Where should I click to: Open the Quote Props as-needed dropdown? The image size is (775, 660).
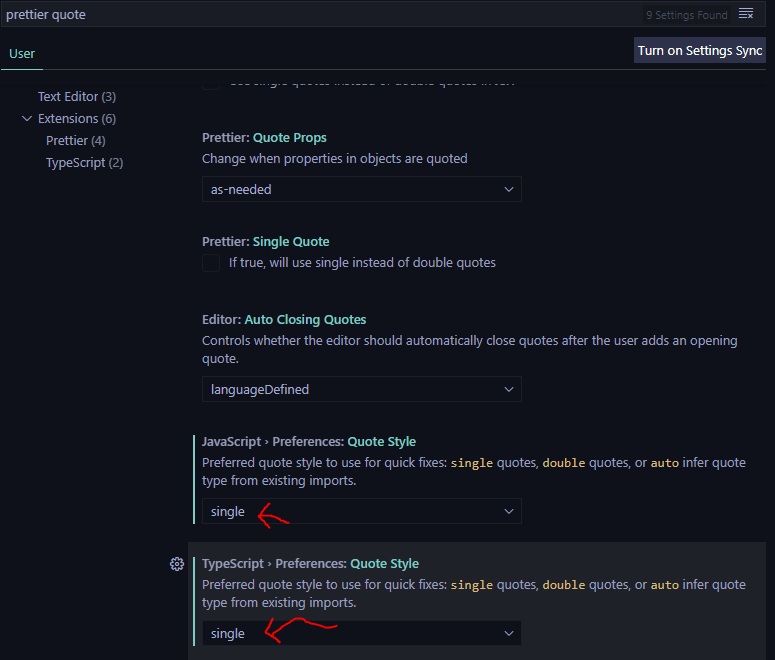(362, 189)
